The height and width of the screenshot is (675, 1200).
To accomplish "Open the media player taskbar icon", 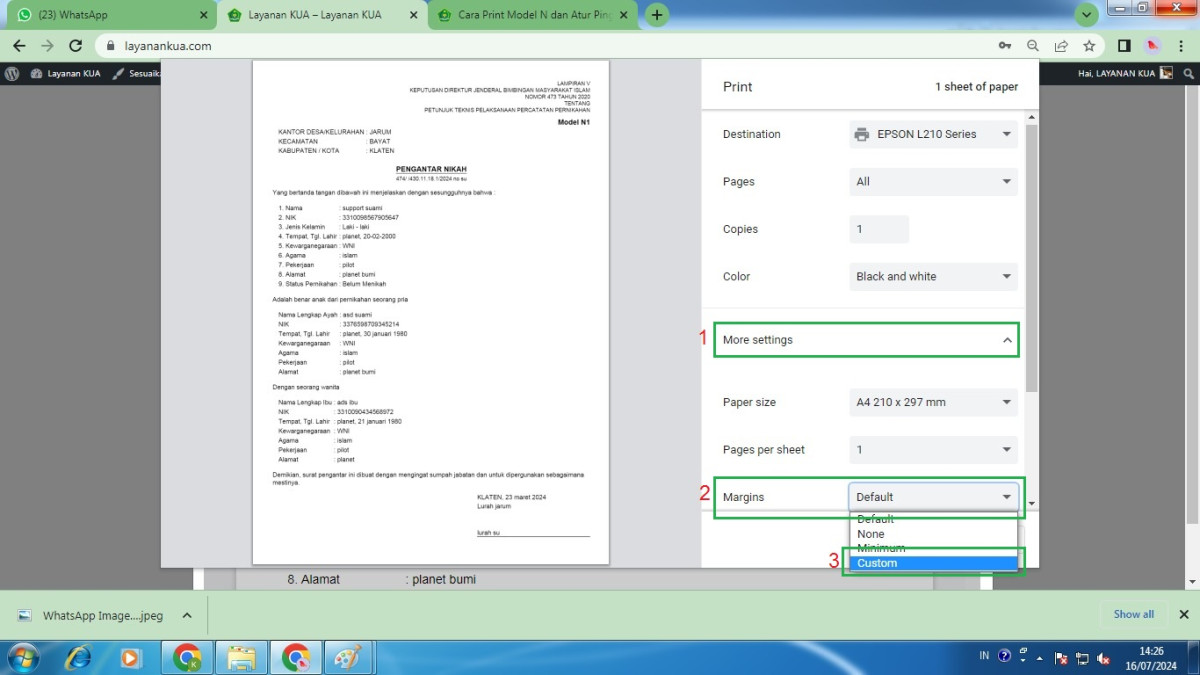I will [131, 657].
